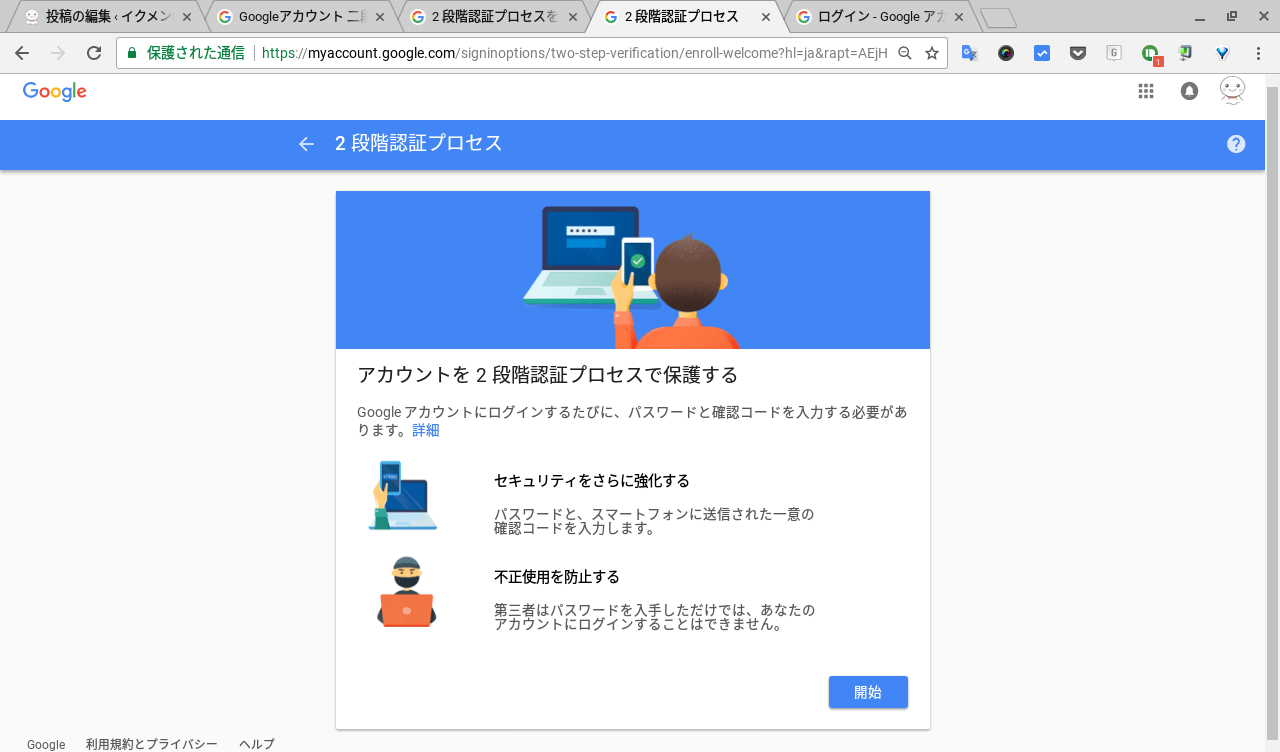Image resolution: width=1280 pixels, height=752 pixels.
Task: Switch to the Googleアカウント tab
Action: tap(301, 17)
